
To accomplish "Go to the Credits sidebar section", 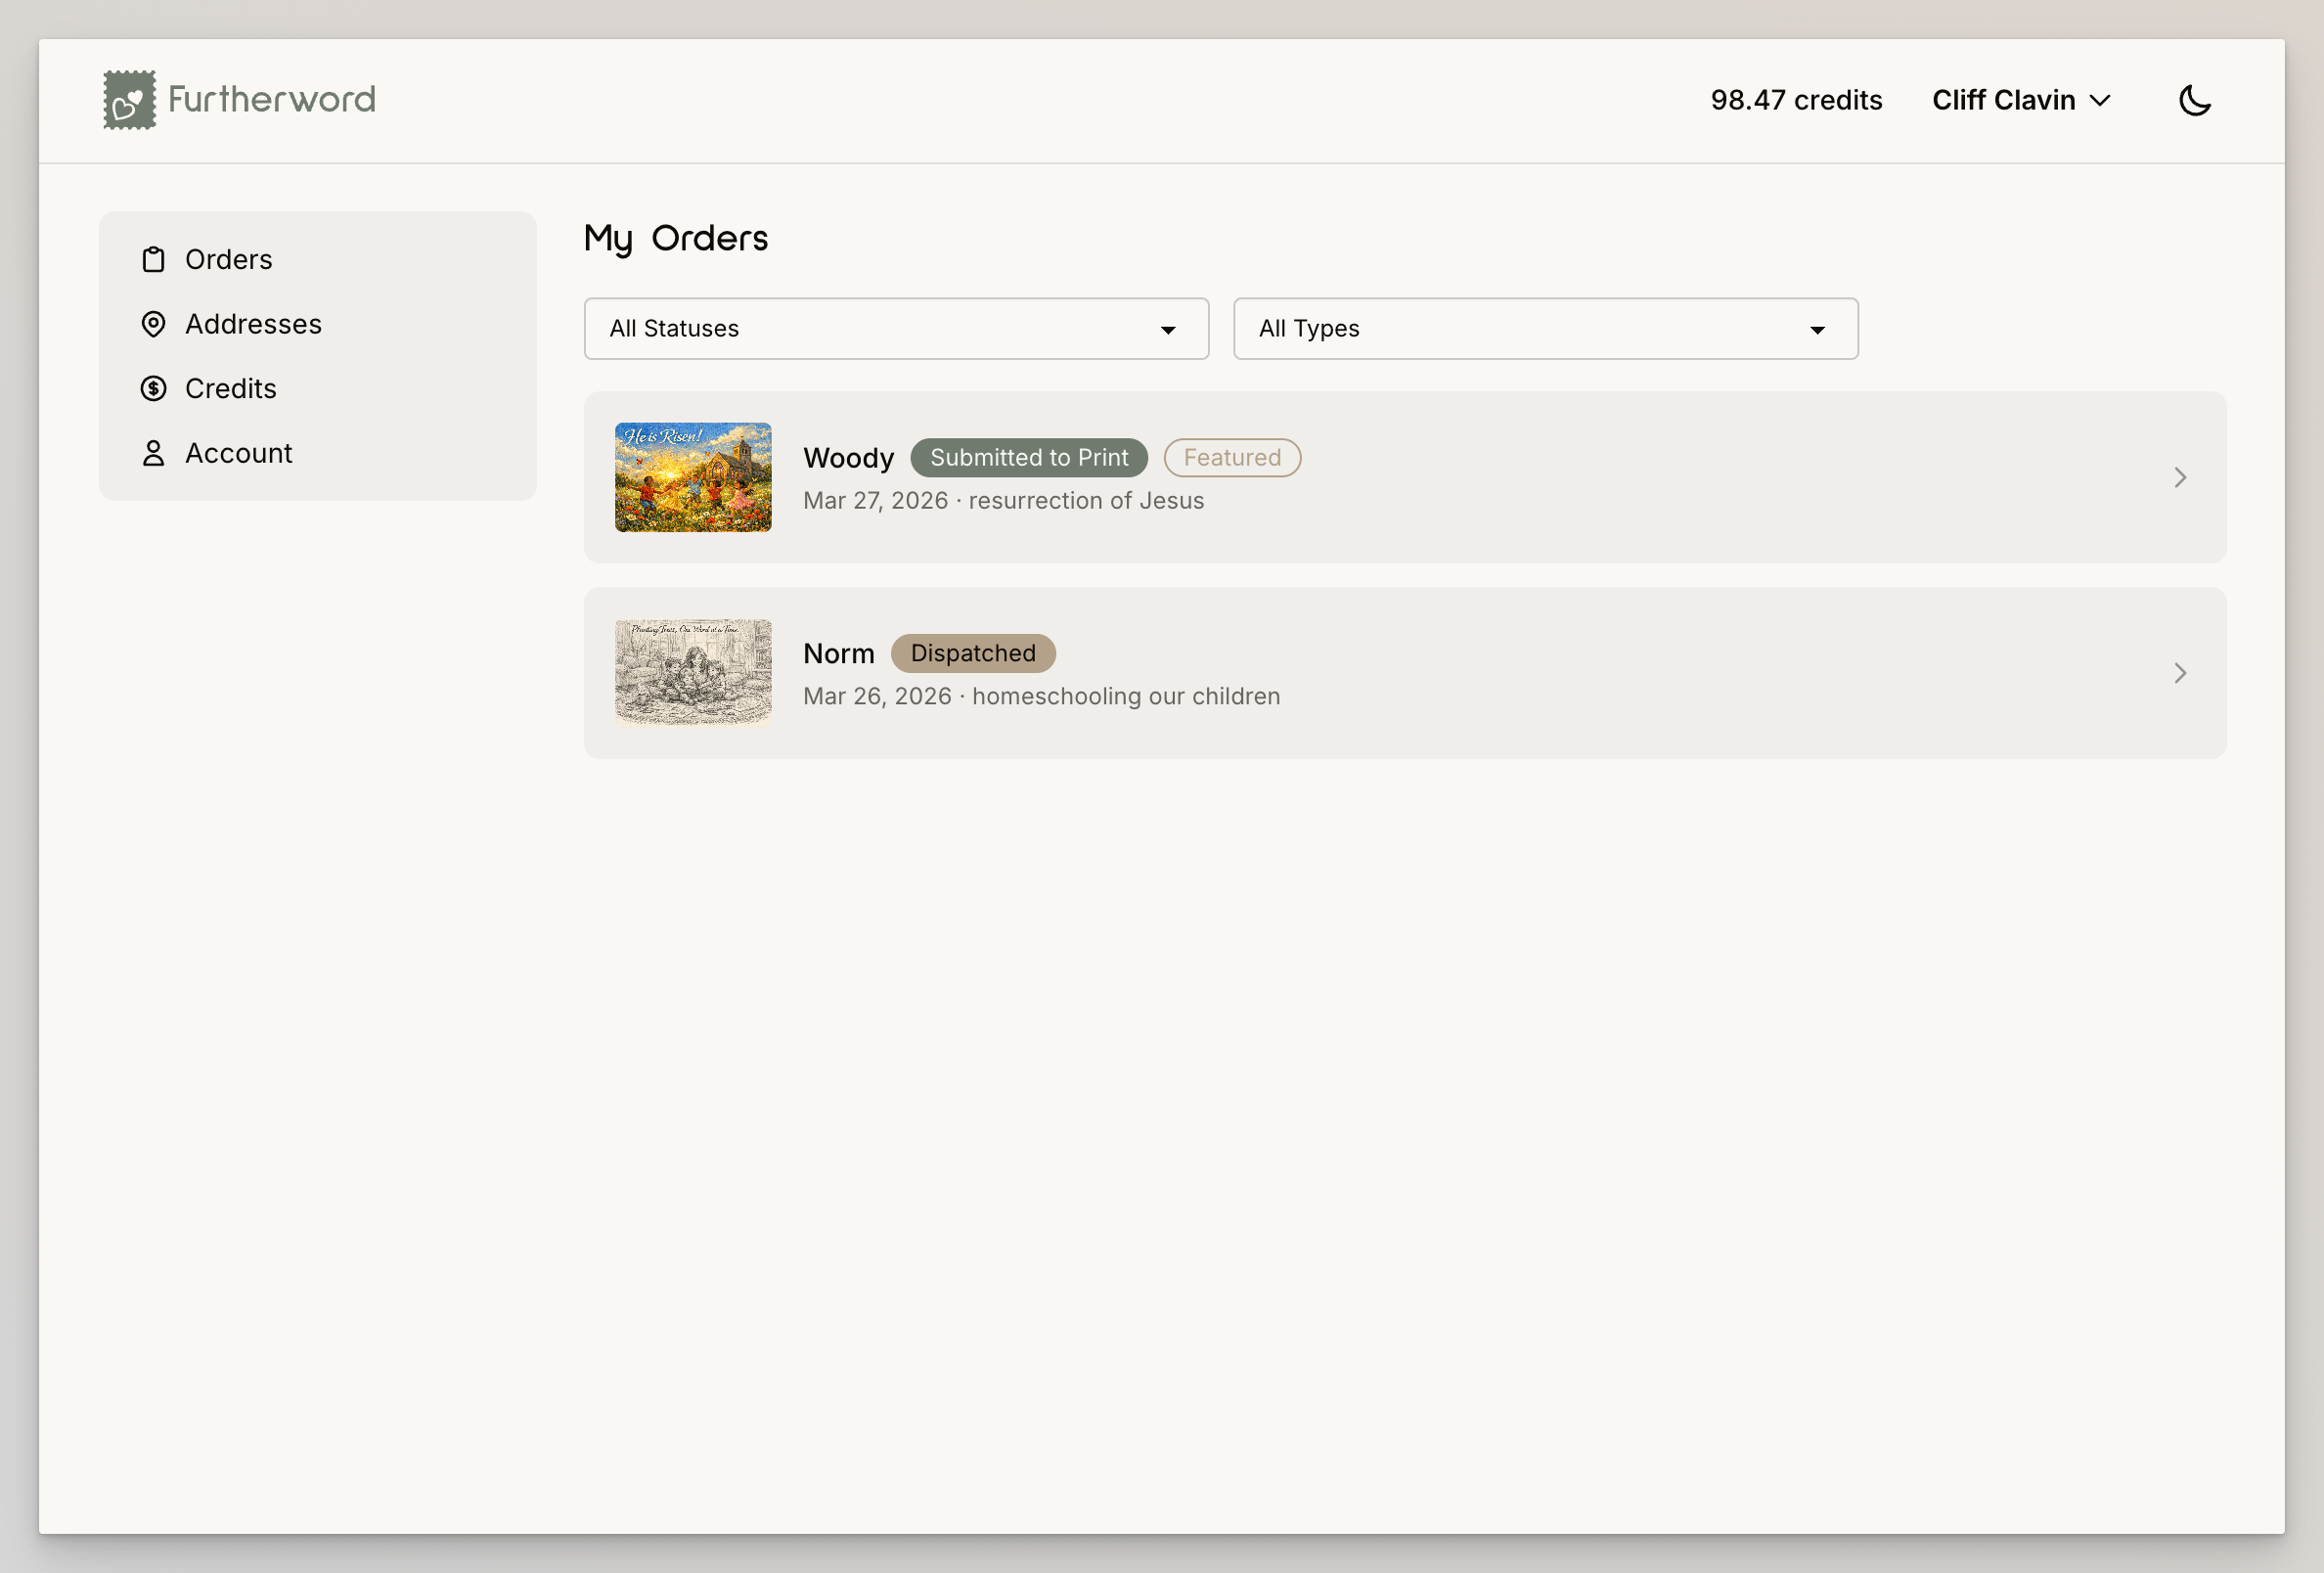I will [231, 389].
